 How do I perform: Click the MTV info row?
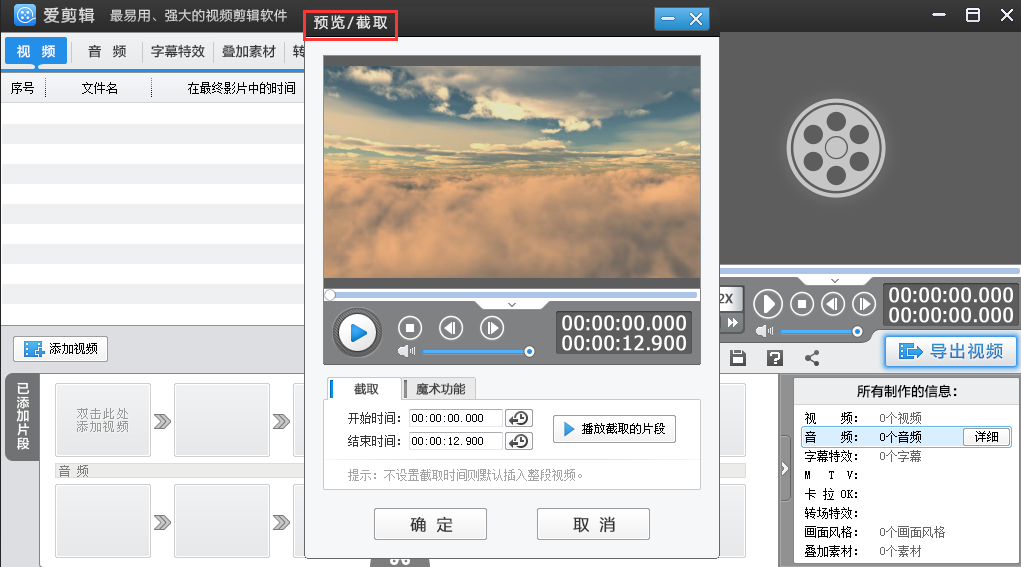[x=906, y=475]
